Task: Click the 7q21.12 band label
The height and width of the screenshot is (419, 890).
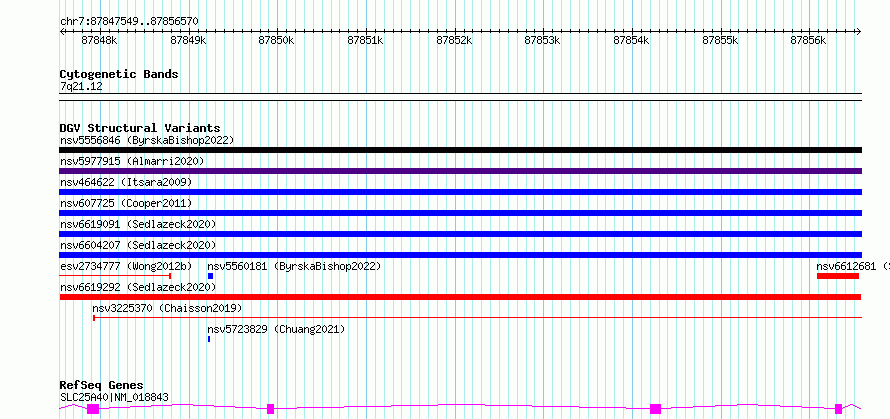Action: click(81, 86)
